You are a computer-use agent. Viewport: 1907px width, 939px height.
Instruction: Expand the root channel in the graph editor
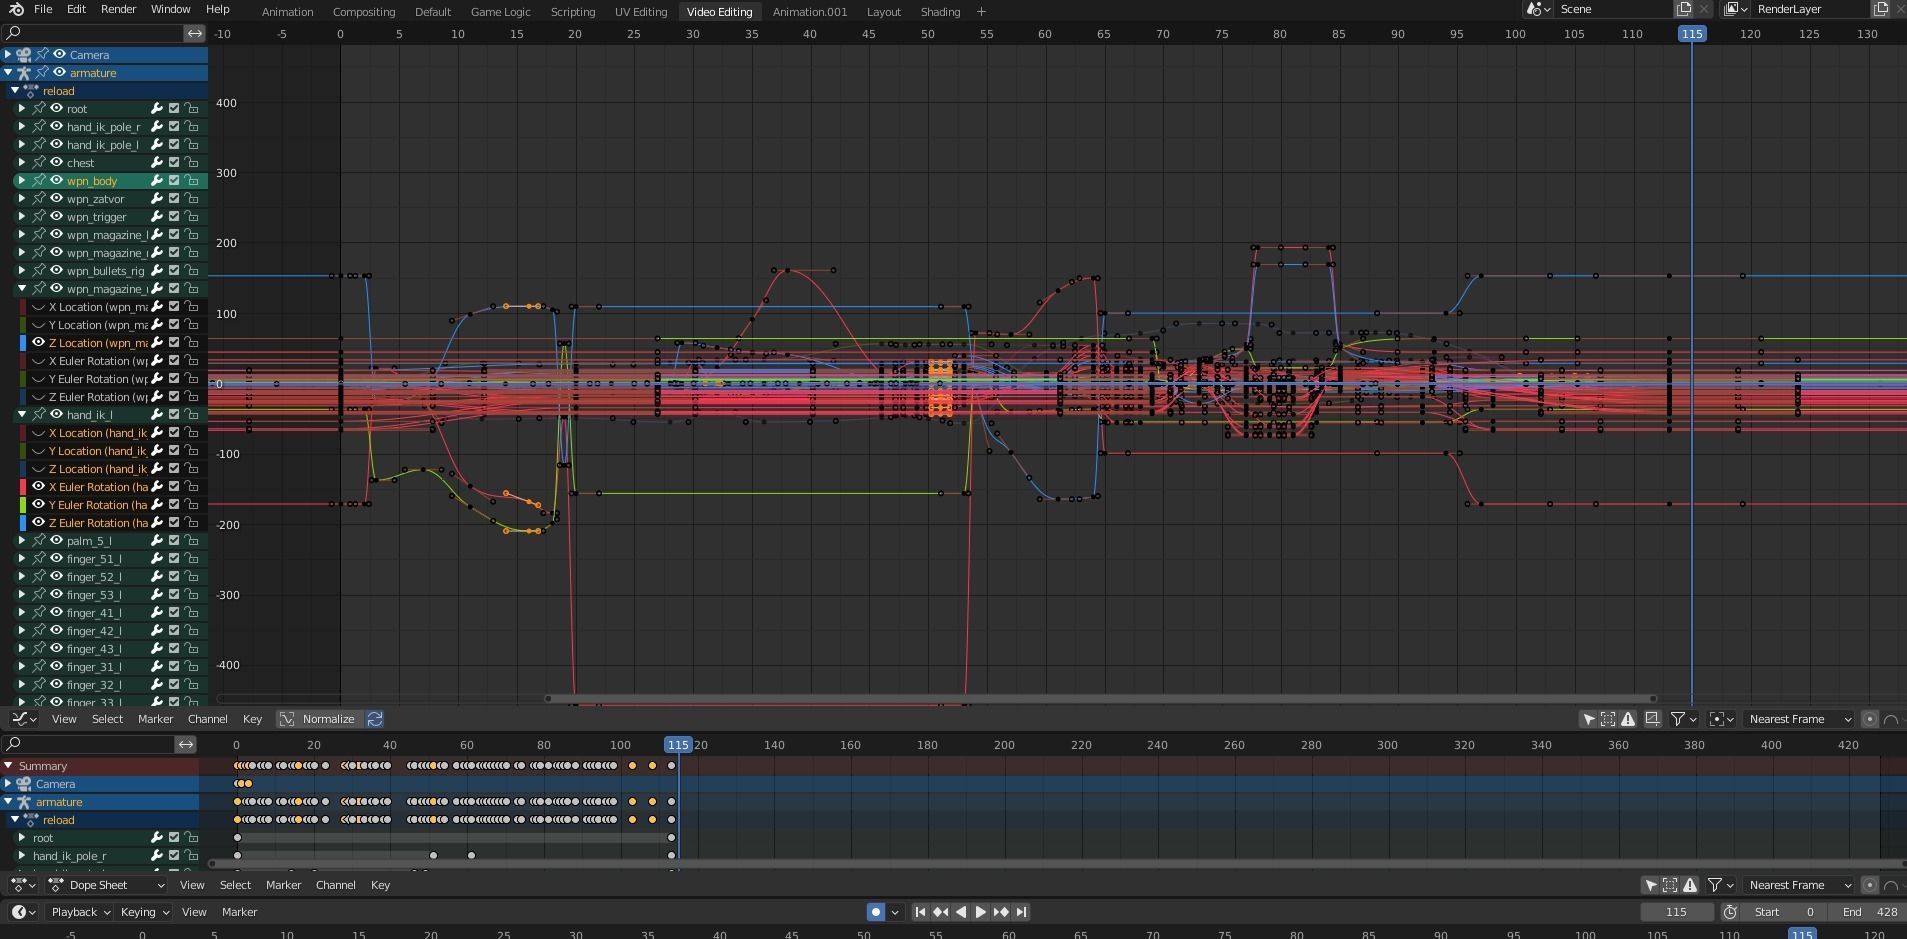click(x=22, y=109)
